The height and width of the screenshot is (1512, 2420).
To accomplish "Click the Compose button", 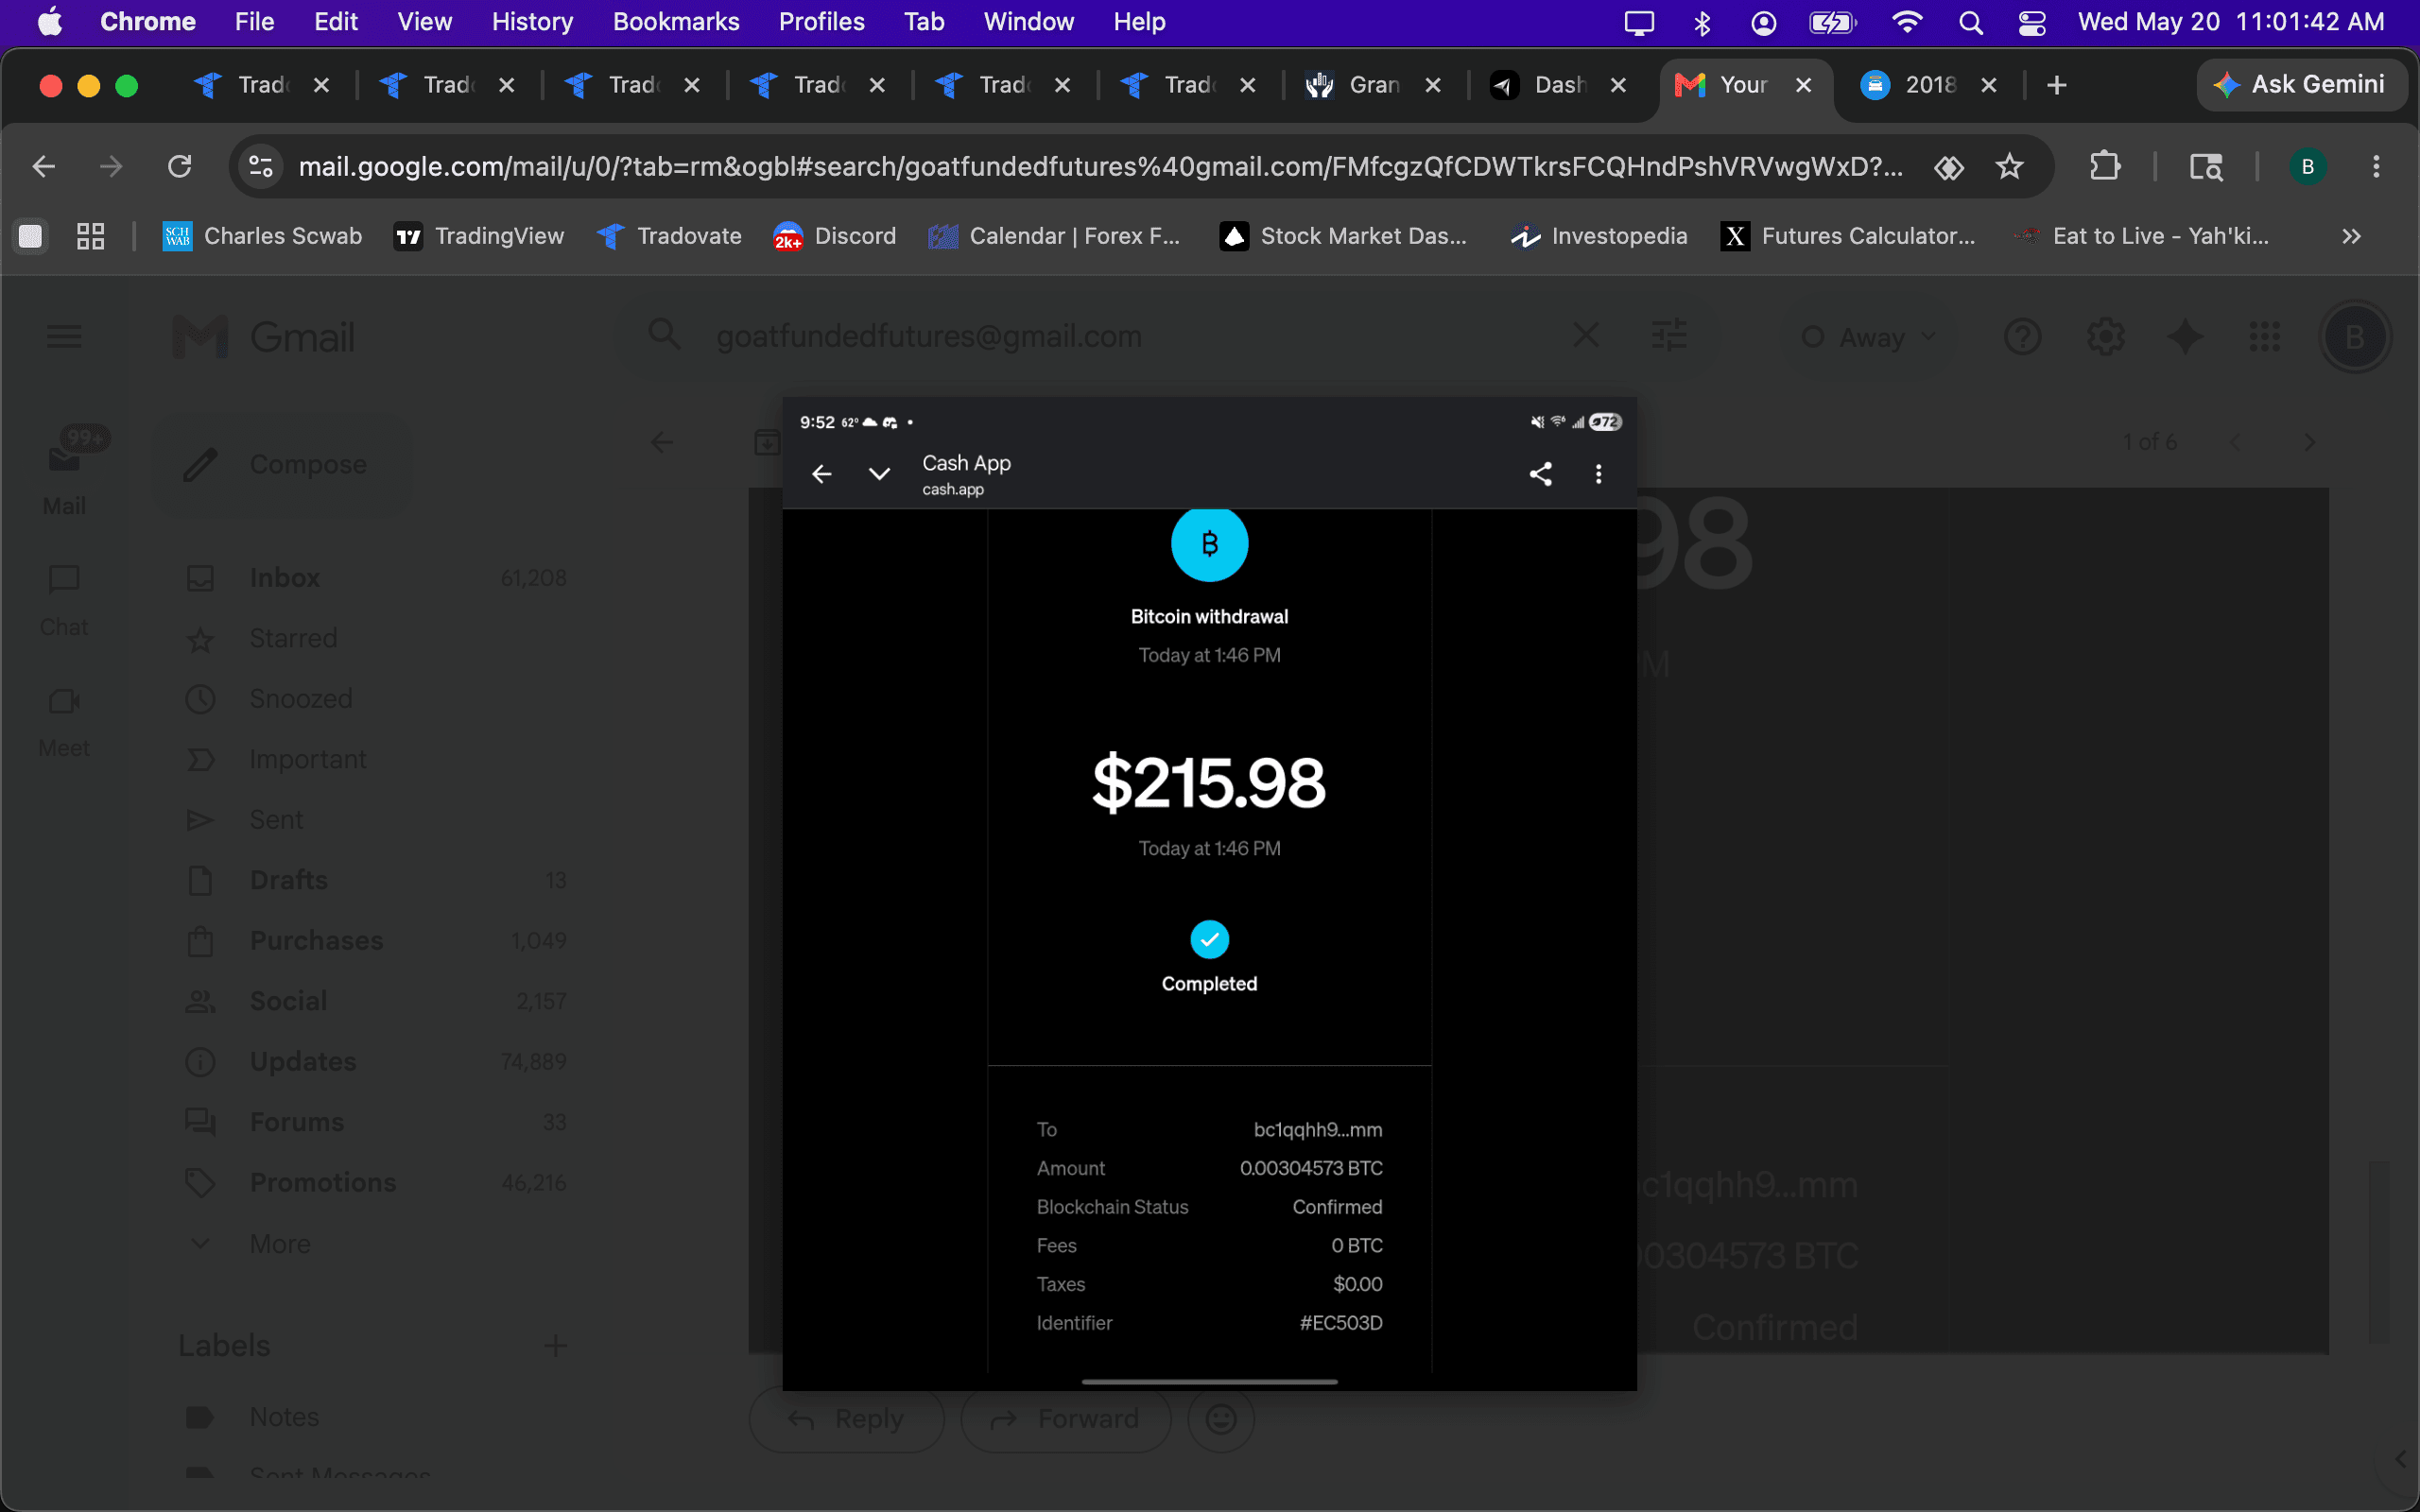I will [x=282, y=465].
